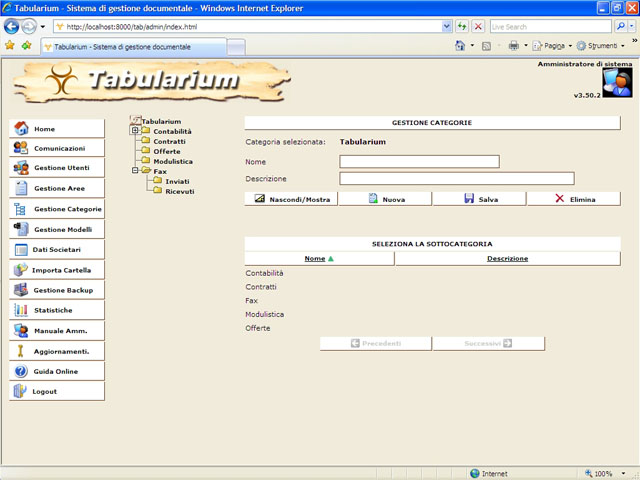The image size is (640, 480).
Task: Click the Inviati folder icon in tree
Action: tap(158, 181)
